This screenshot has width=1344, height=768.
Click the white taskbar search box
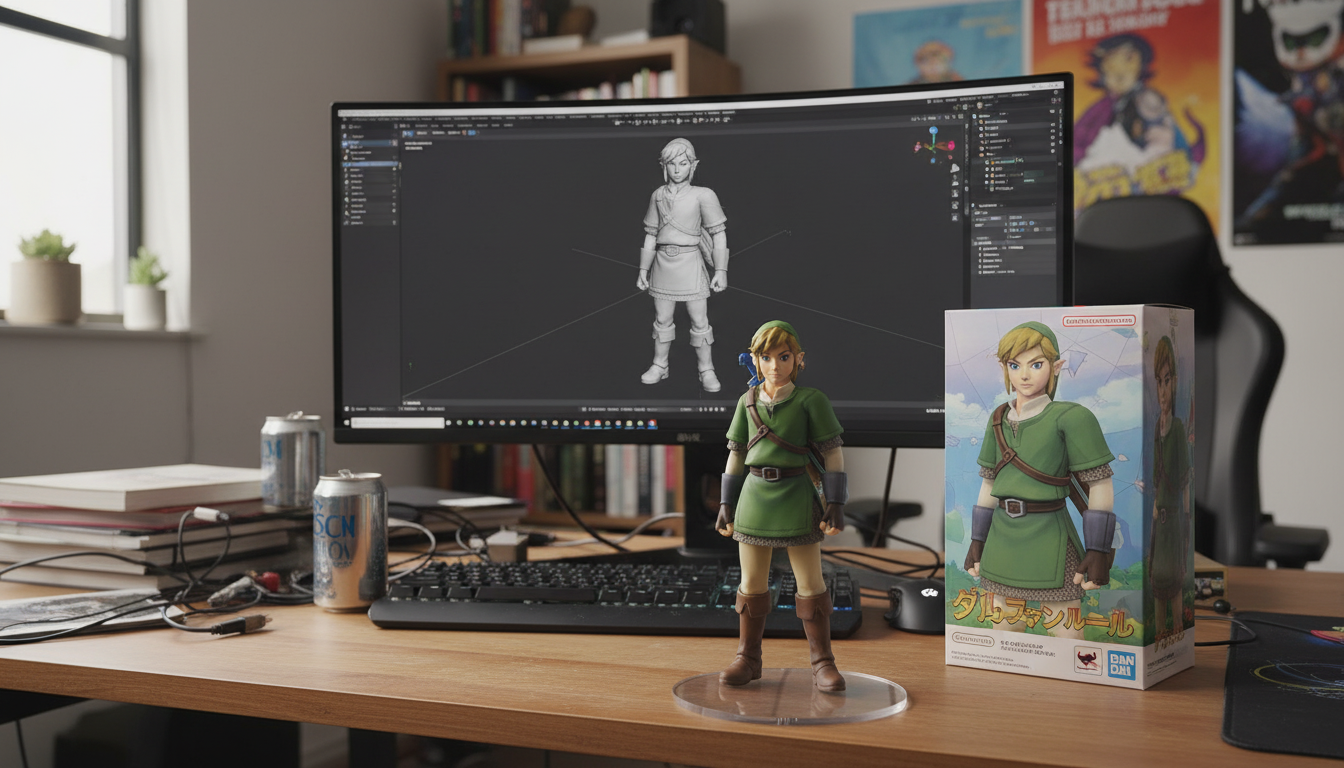click(398, 423)
